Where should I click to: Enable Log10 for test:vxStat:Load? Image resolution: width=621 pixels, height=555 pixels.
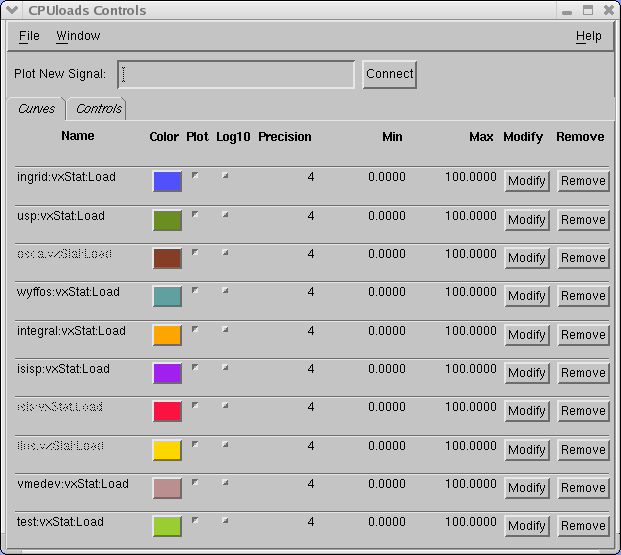tap(225, 521)
